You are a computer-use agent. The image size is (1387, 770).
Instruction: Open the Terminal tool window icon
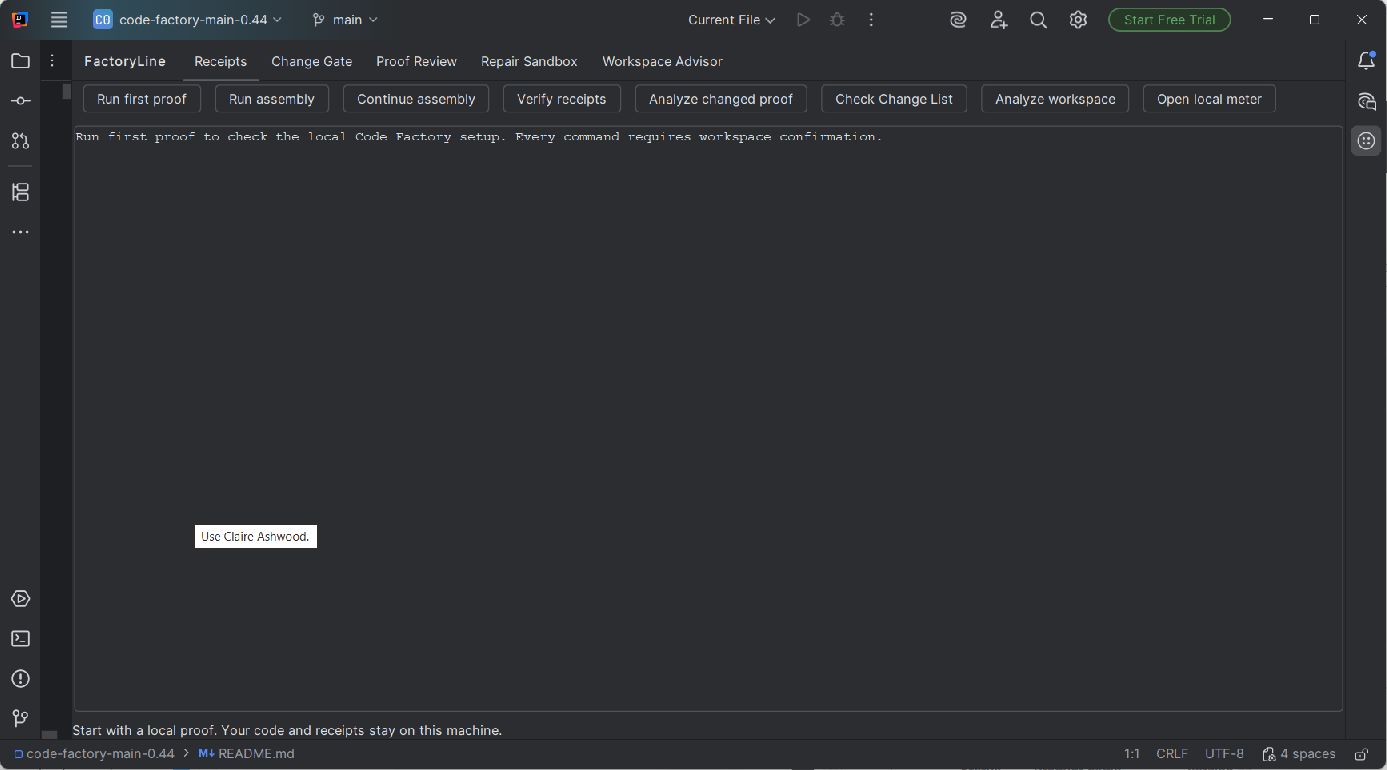coord(20,639)
